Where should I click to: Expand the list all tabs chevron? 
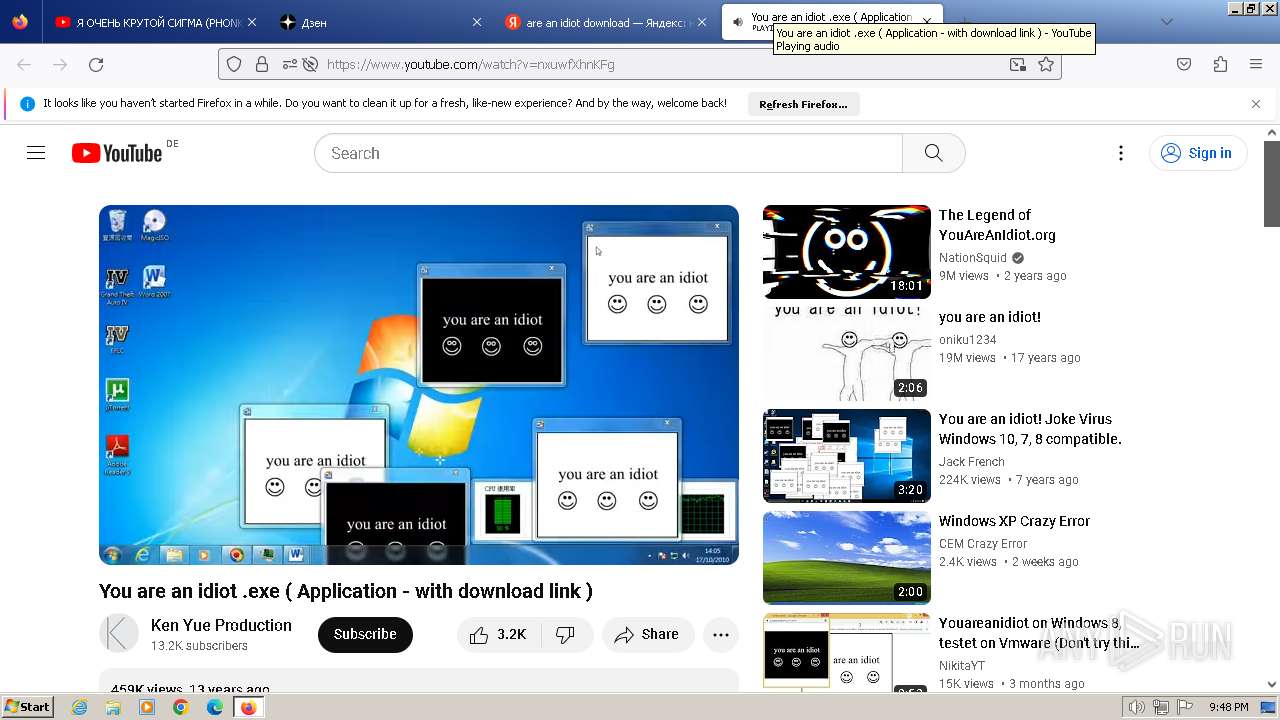[x=1167, y=22]
